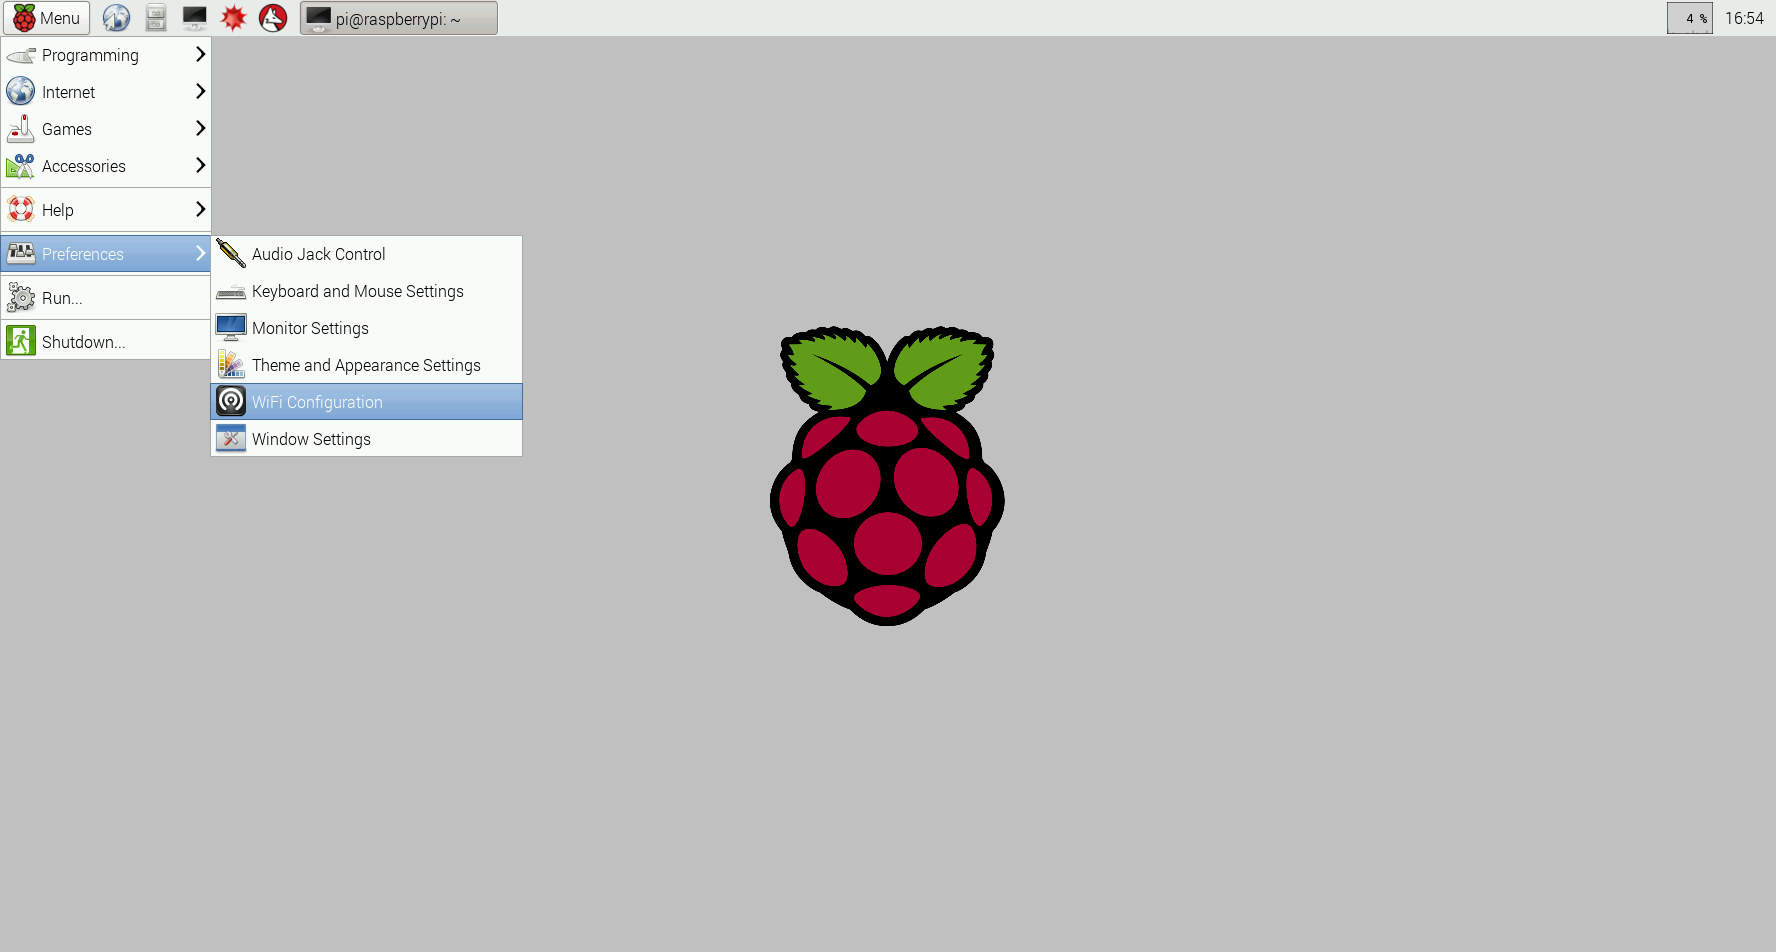Expand Games with its arrow chevron
This screenshot has height=952, width=1776.
click(x=200, y=128)
